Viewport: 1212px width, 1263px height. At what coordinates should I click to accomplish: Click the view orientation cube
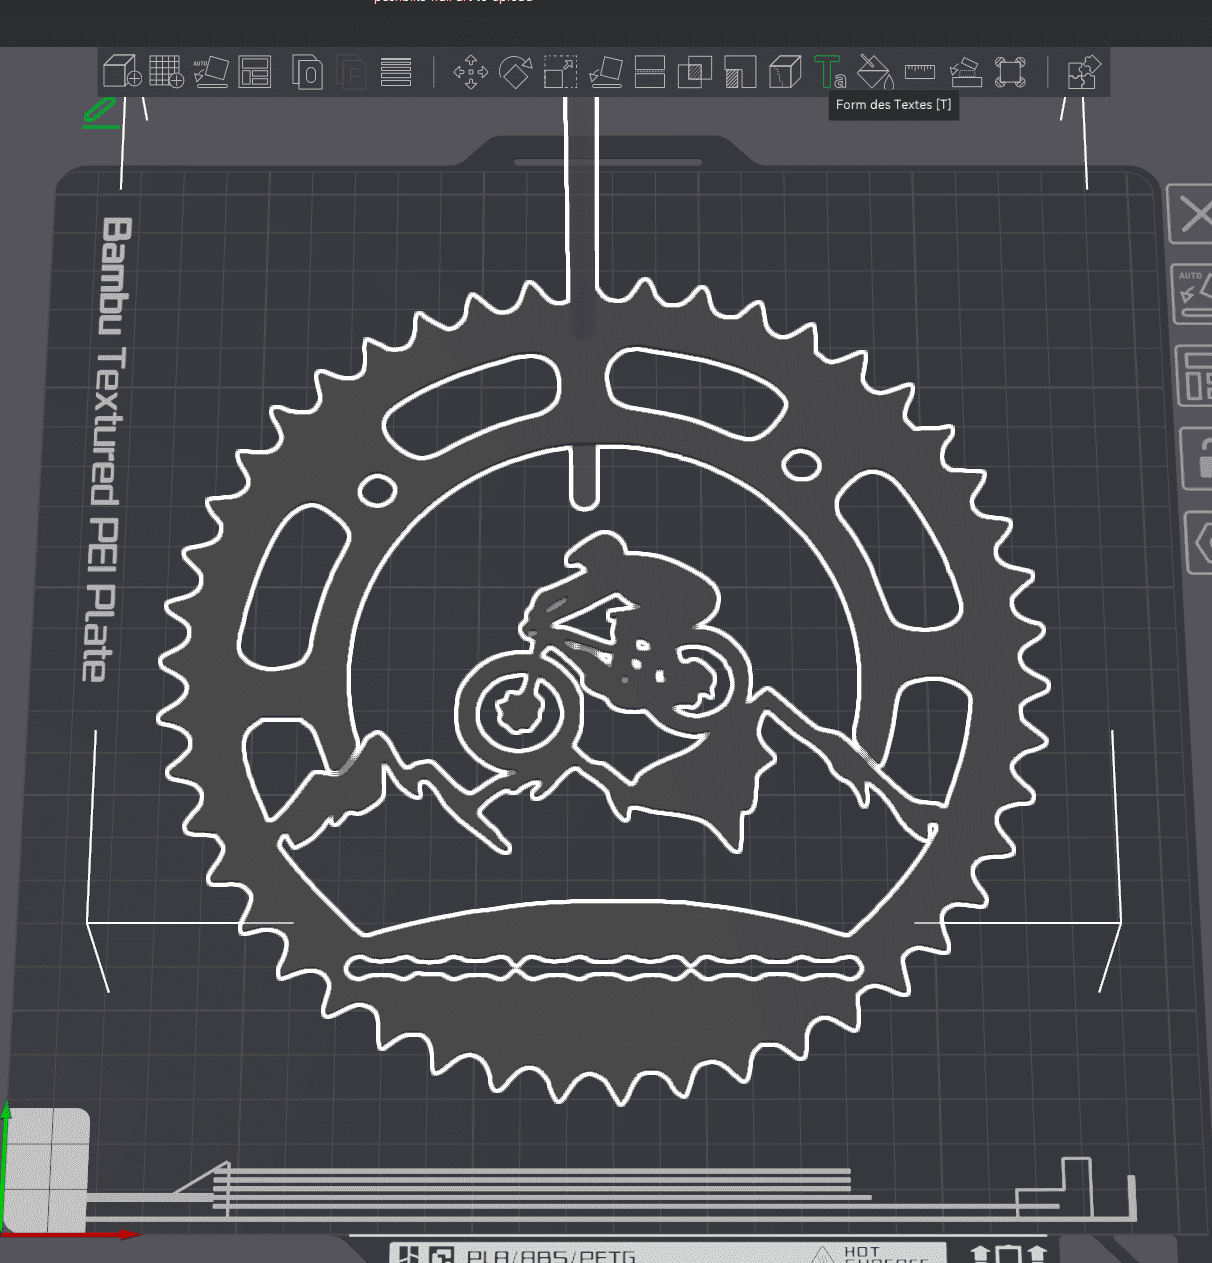point(47,1170)
